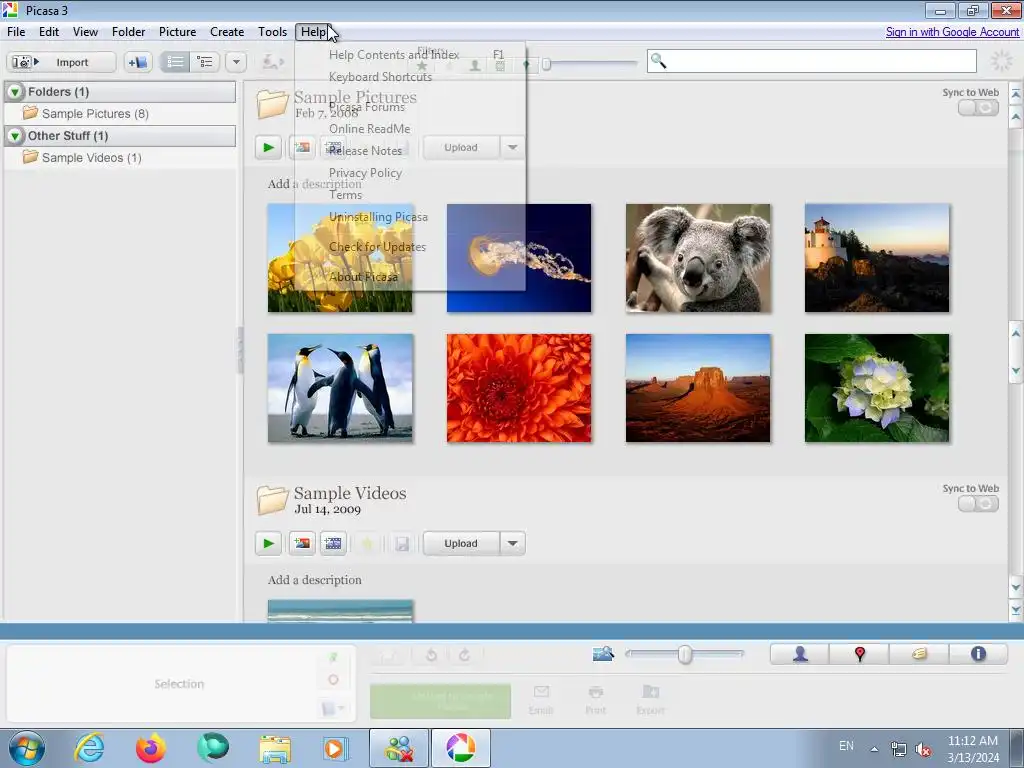
Task: Click the muted volume icon in system tray
Action: tap(923, 750)
